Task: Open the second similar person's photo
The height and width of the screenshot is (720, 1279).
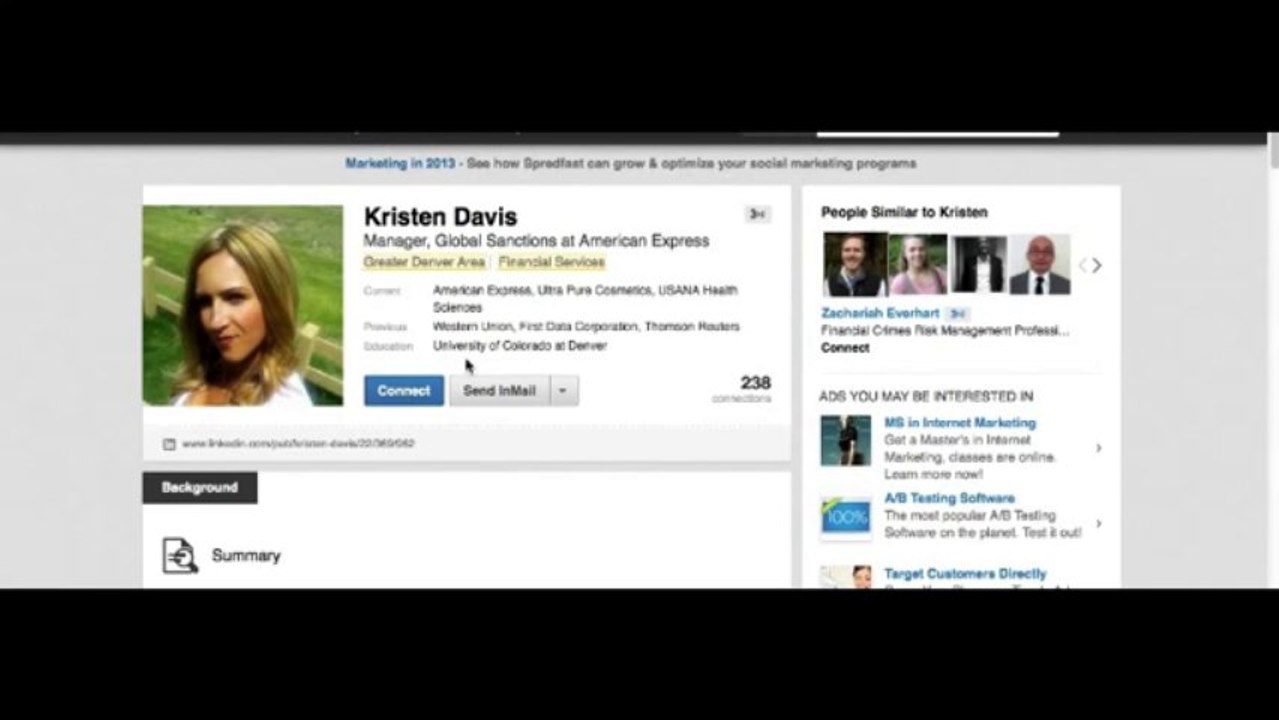Action: tap(917, 265)
